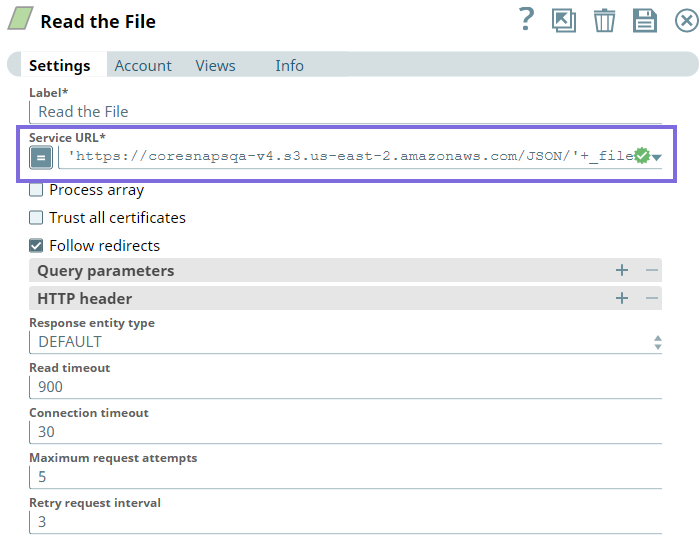Uncheck the Follow redirects option

pos(37,246)
